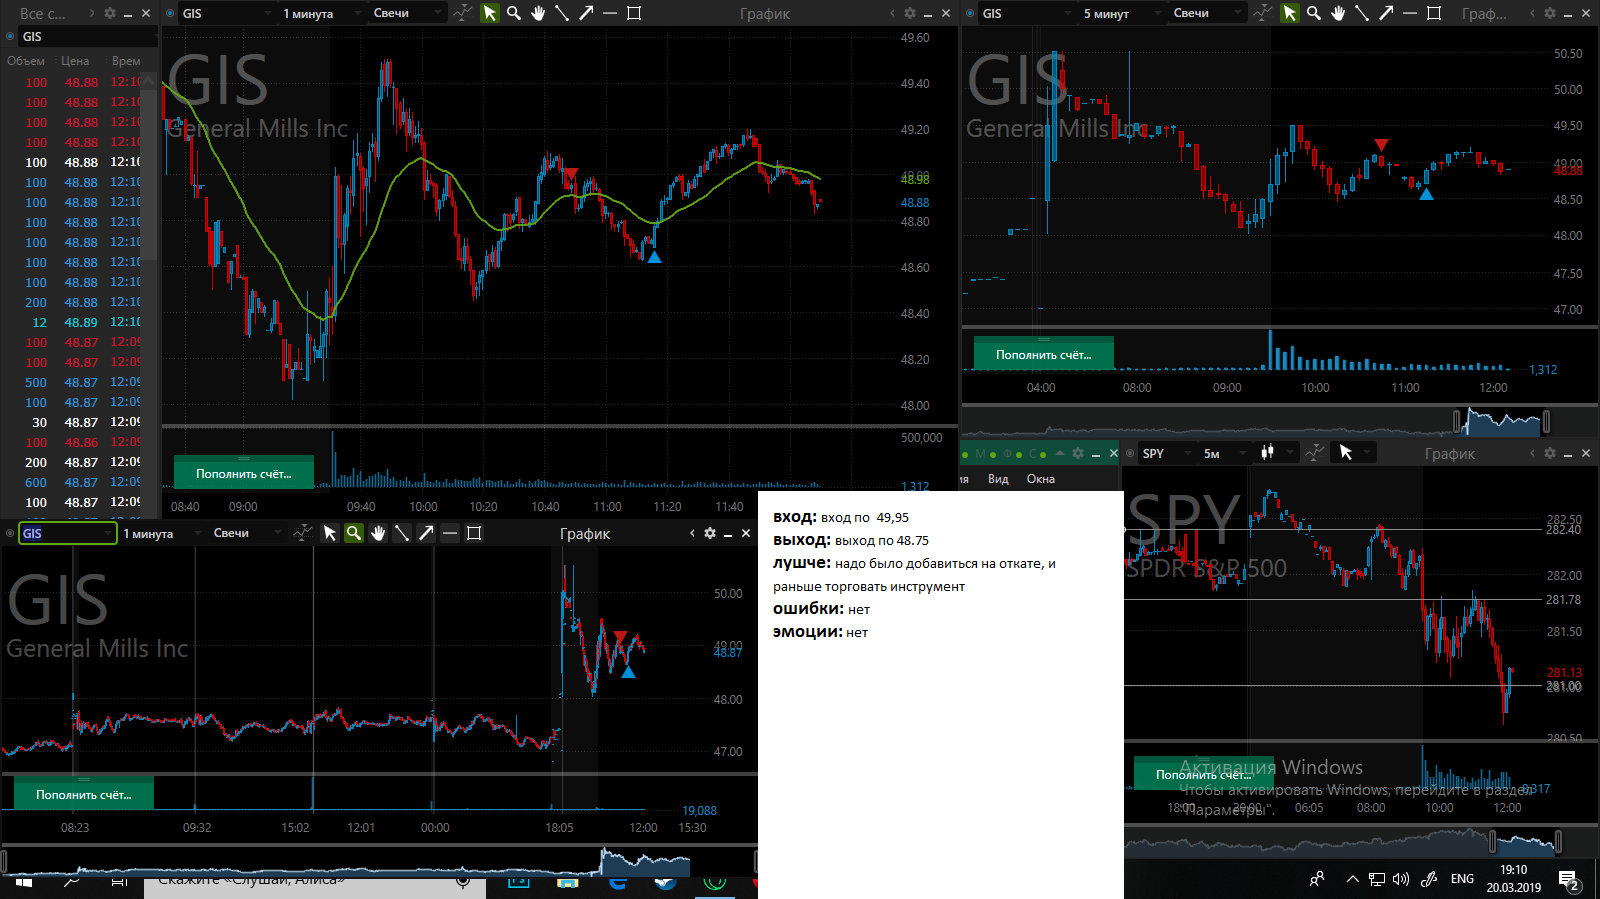Open settings gear of GIS 5-minute chart

(x=1549, y=13)
